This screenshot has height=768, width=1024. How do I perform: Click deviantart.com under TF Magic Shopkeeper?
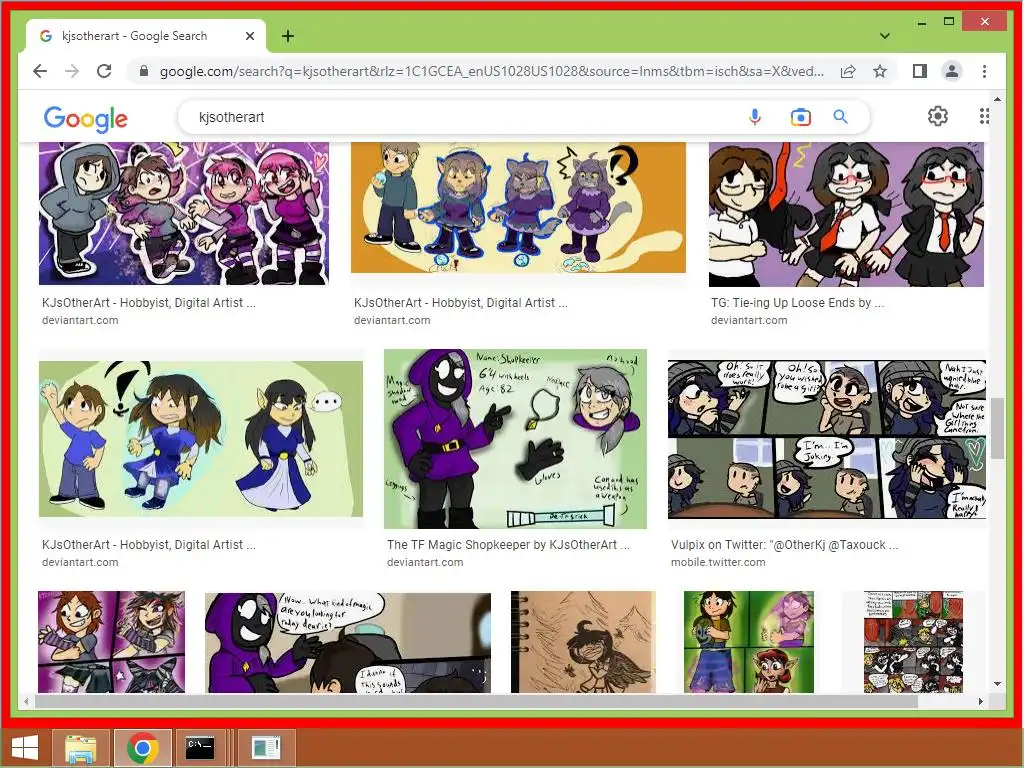(x=425, y=562)
